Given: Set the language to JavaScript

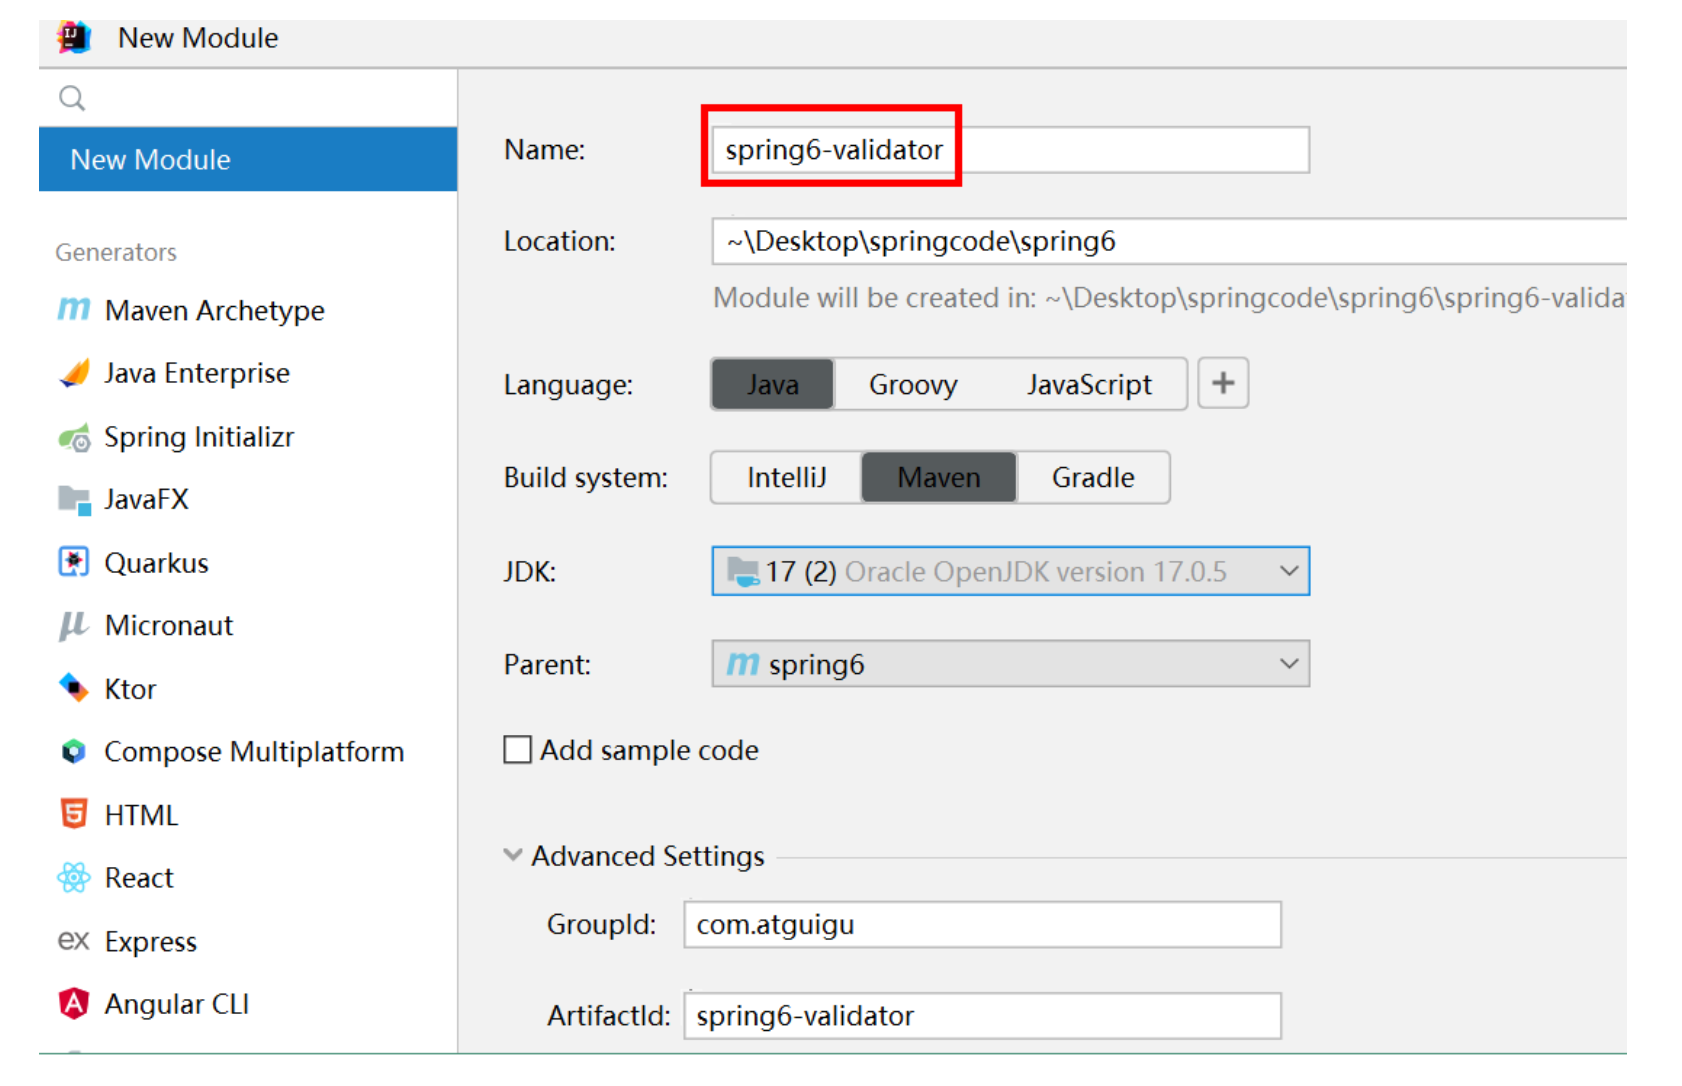Looking at the screenshot, I should [1089, 384].
